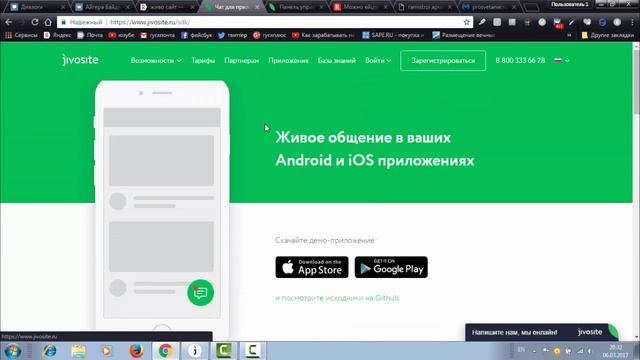Click the mail extension with red badge
This screenshot has width=640, height=360.
(x=558, y=22)
